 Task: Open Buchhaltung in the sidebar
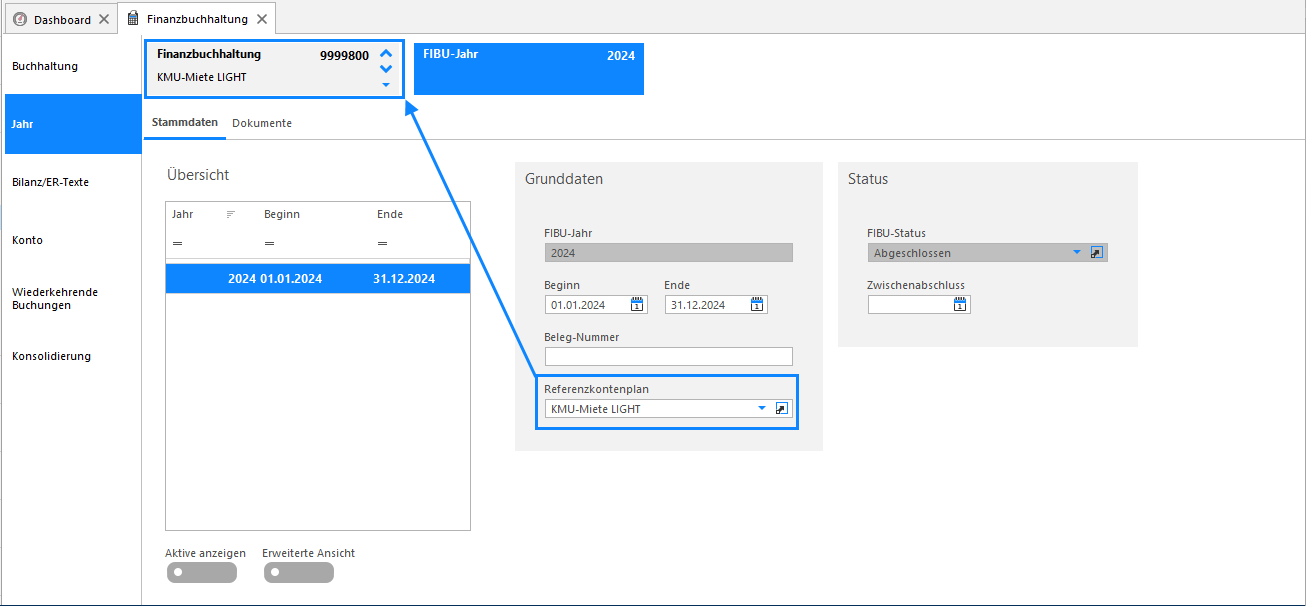(73, 66)
